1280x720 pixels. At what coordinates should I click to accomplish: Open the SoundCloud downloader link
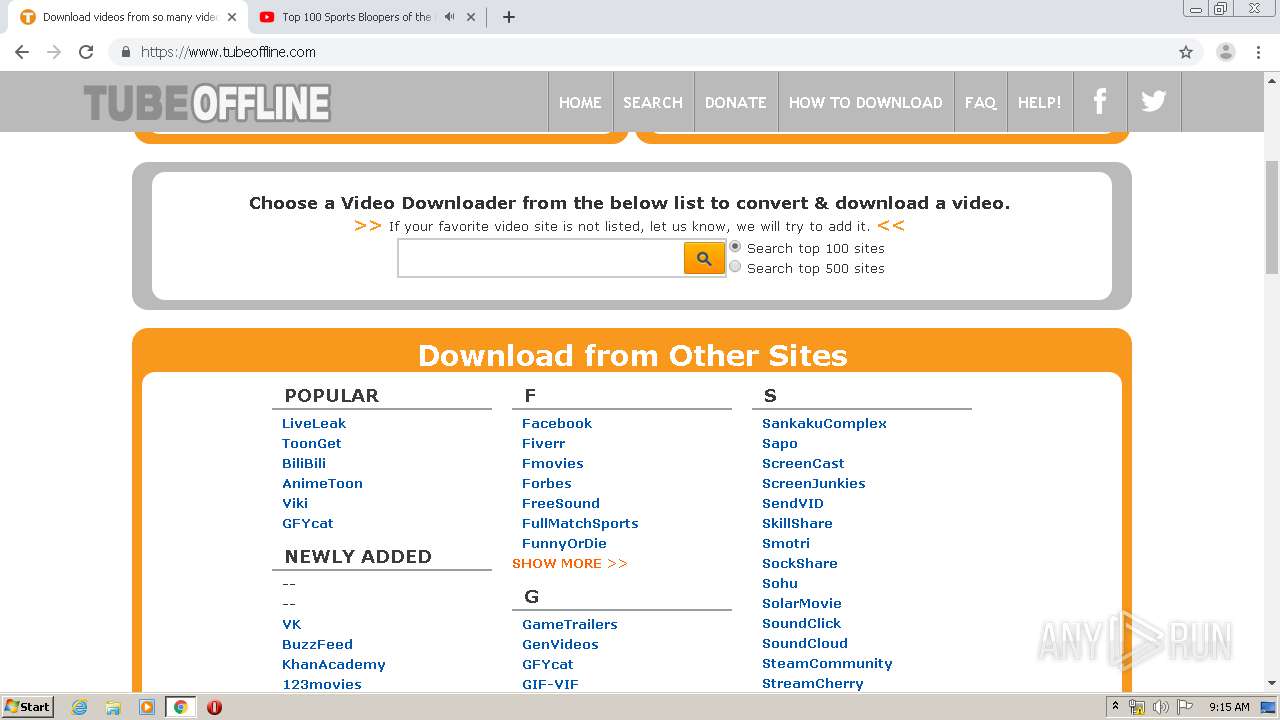805,643
